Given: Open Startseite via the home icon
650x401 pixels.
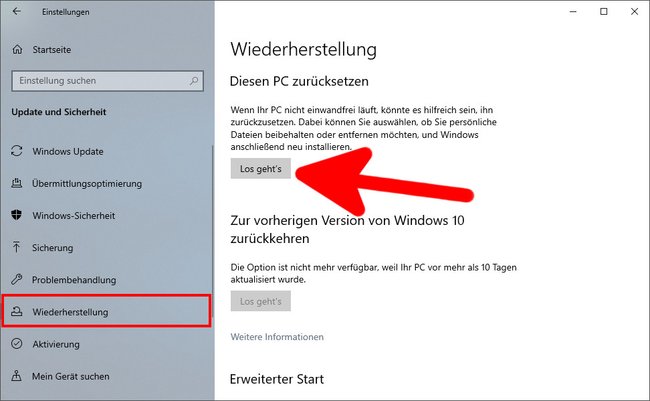Looking at the screenshot, I should pos(17,50).
